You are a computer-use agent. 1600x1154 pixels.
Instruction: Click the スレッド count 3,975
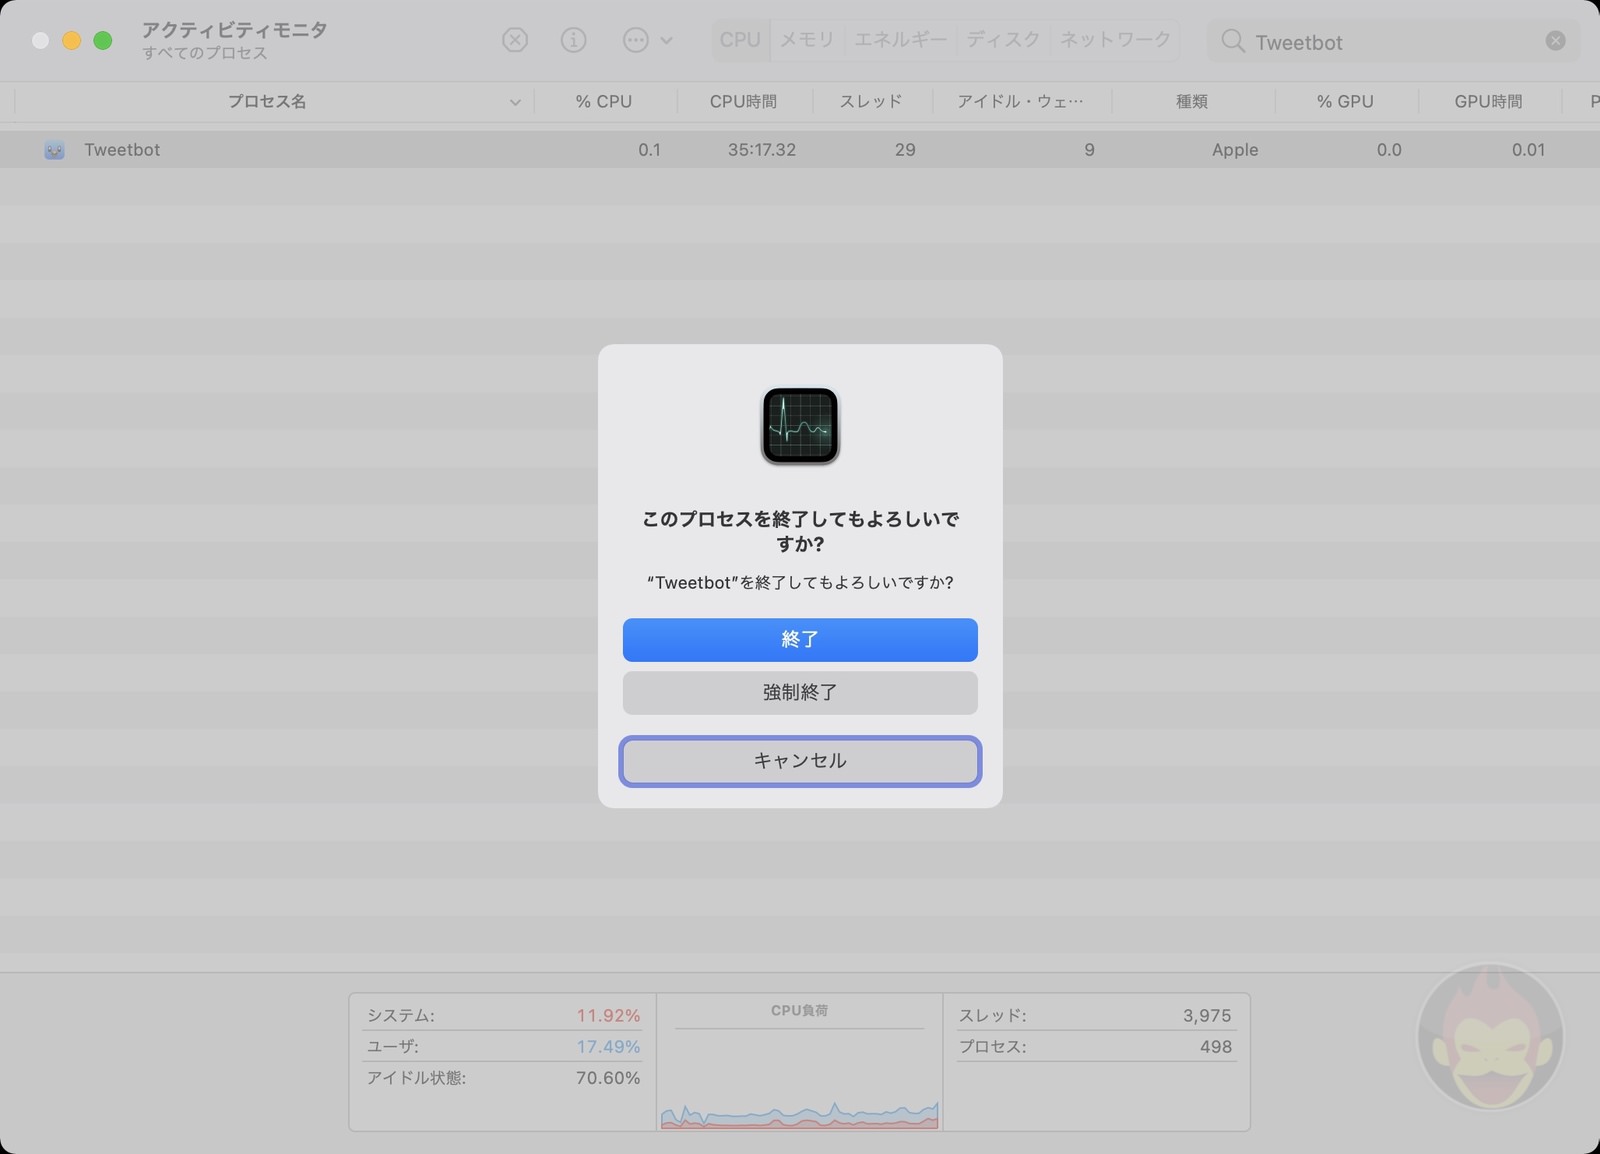pyautogui.click(x=1207, y=1015)
